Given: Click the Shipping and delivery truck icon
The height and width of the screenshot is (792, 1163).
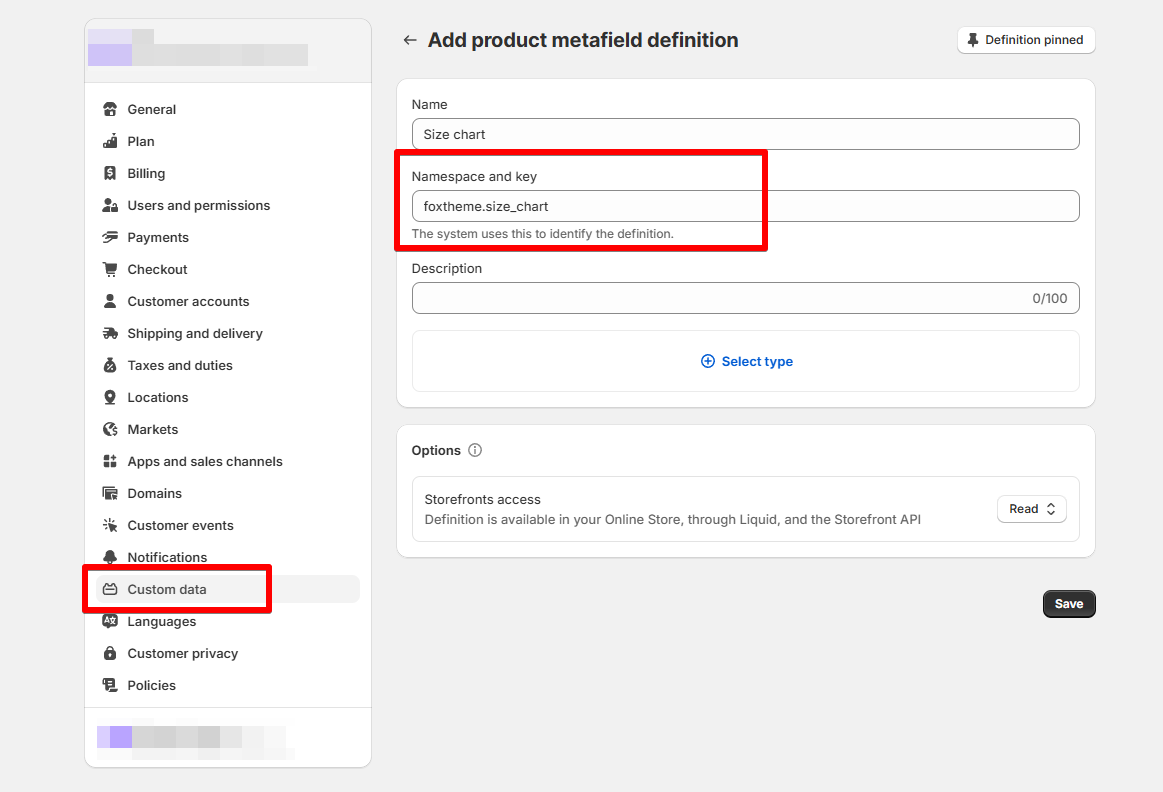Looking at the screenshot, I should point(110,334).
